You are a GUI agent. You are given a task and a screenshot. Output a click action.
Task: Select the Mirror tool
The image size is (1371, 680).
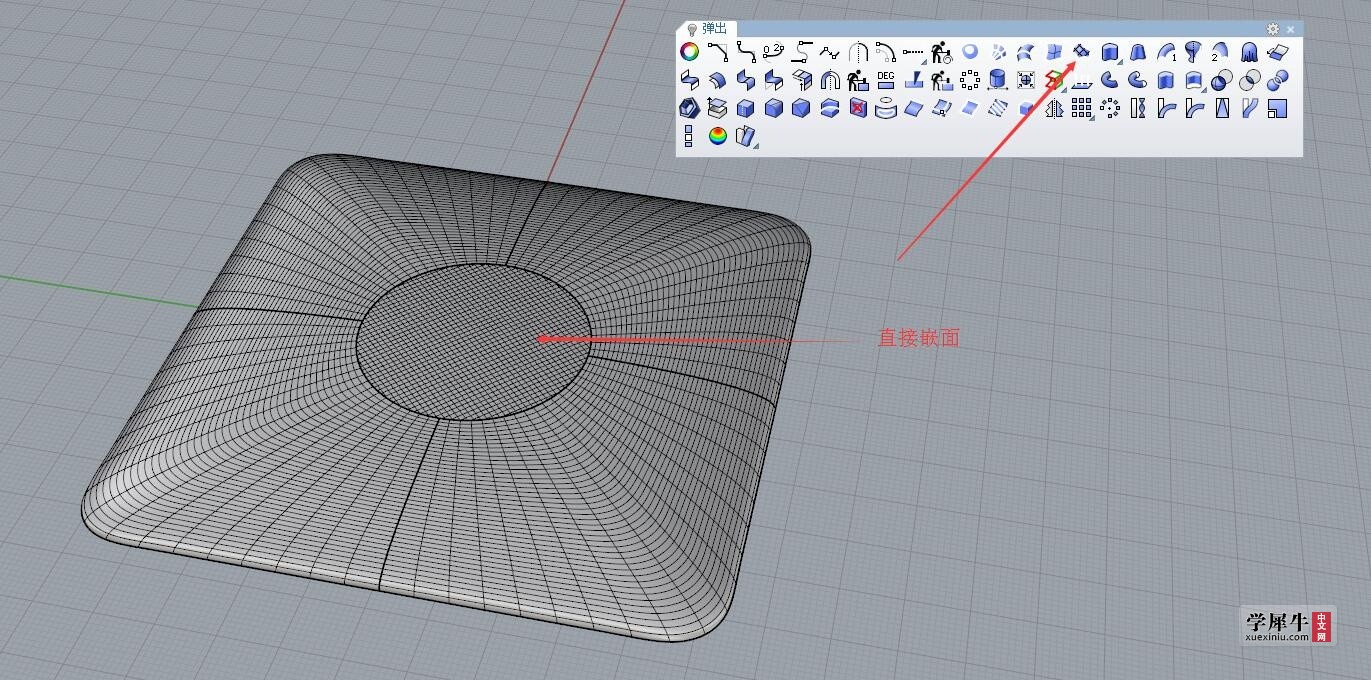click(1053, 108)
